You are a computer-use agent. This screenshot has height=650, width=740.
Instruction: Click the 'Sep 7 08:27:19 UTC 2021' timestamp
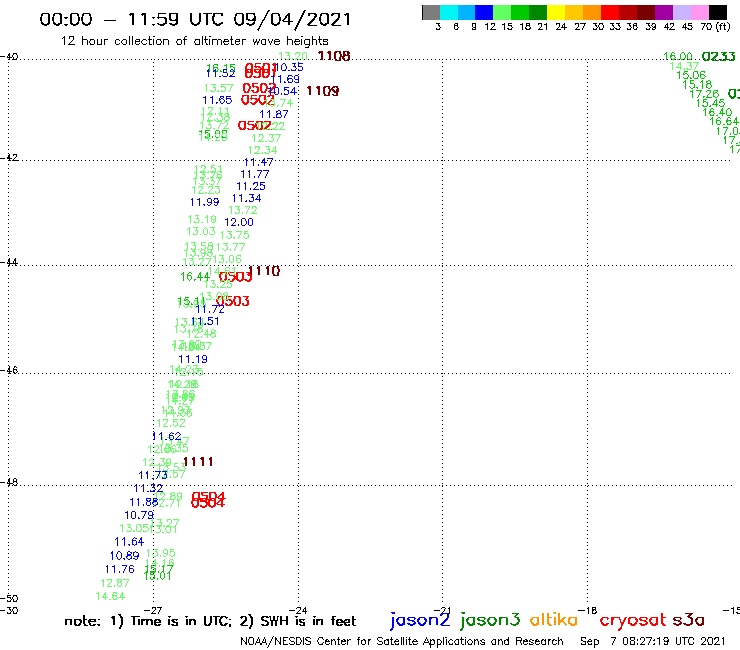(x=652, y=642)
